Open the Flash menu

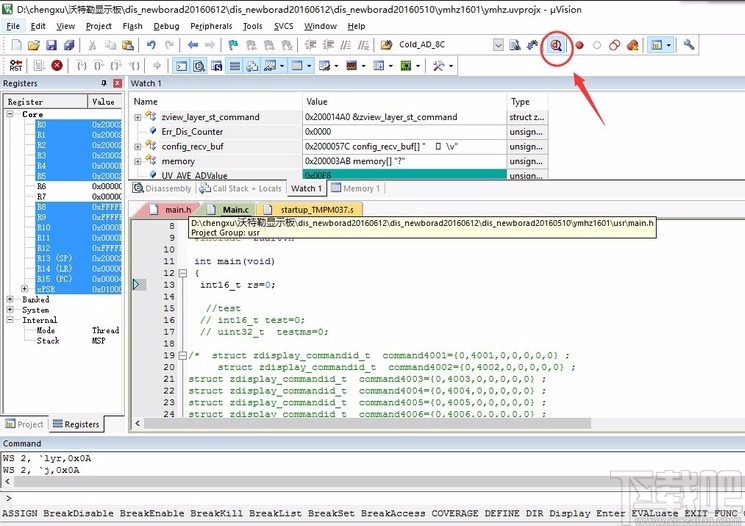click(132, 26)
